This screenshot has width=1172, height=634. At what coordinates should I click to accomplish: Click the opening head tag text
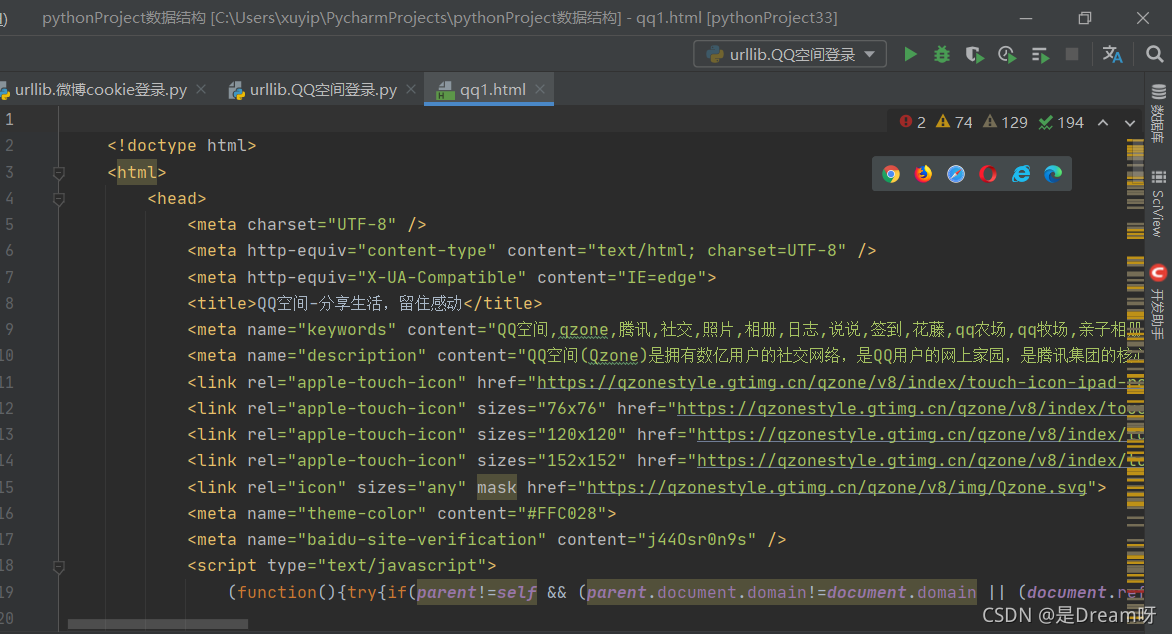tap(177, 199)
